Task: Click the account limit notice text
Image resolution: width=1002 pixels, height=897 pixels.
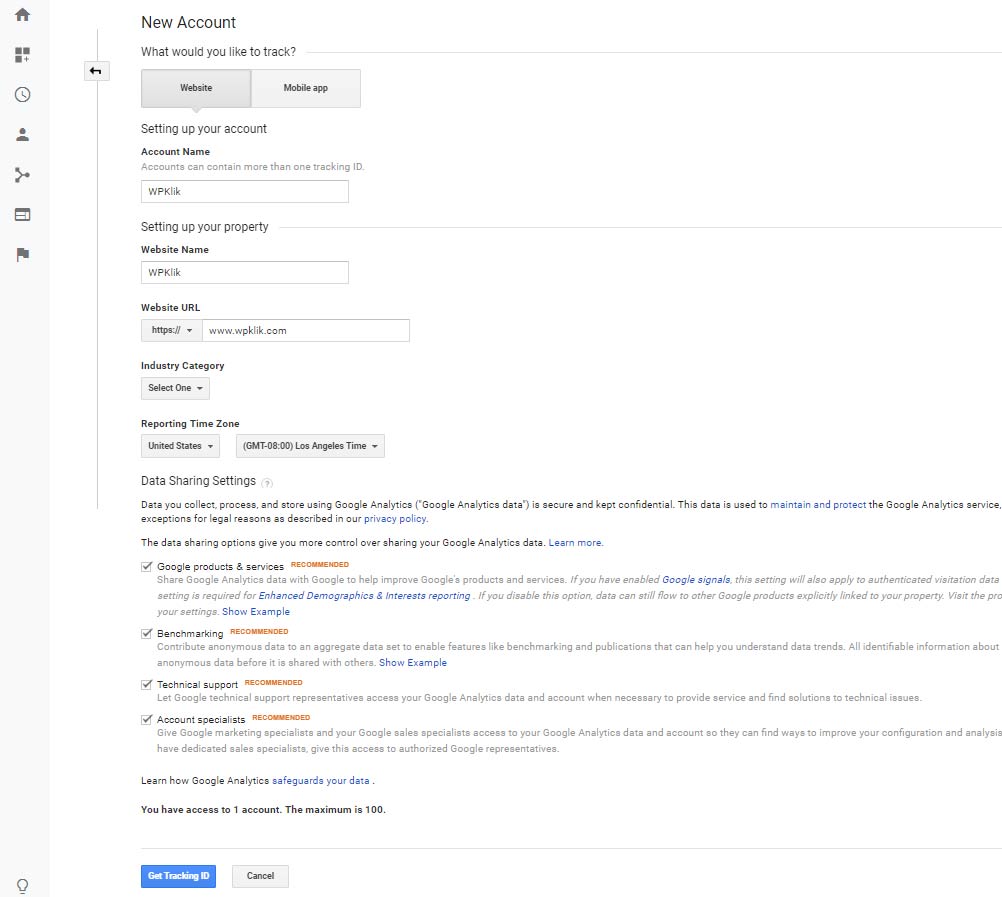Action: [x=263, y=810]
